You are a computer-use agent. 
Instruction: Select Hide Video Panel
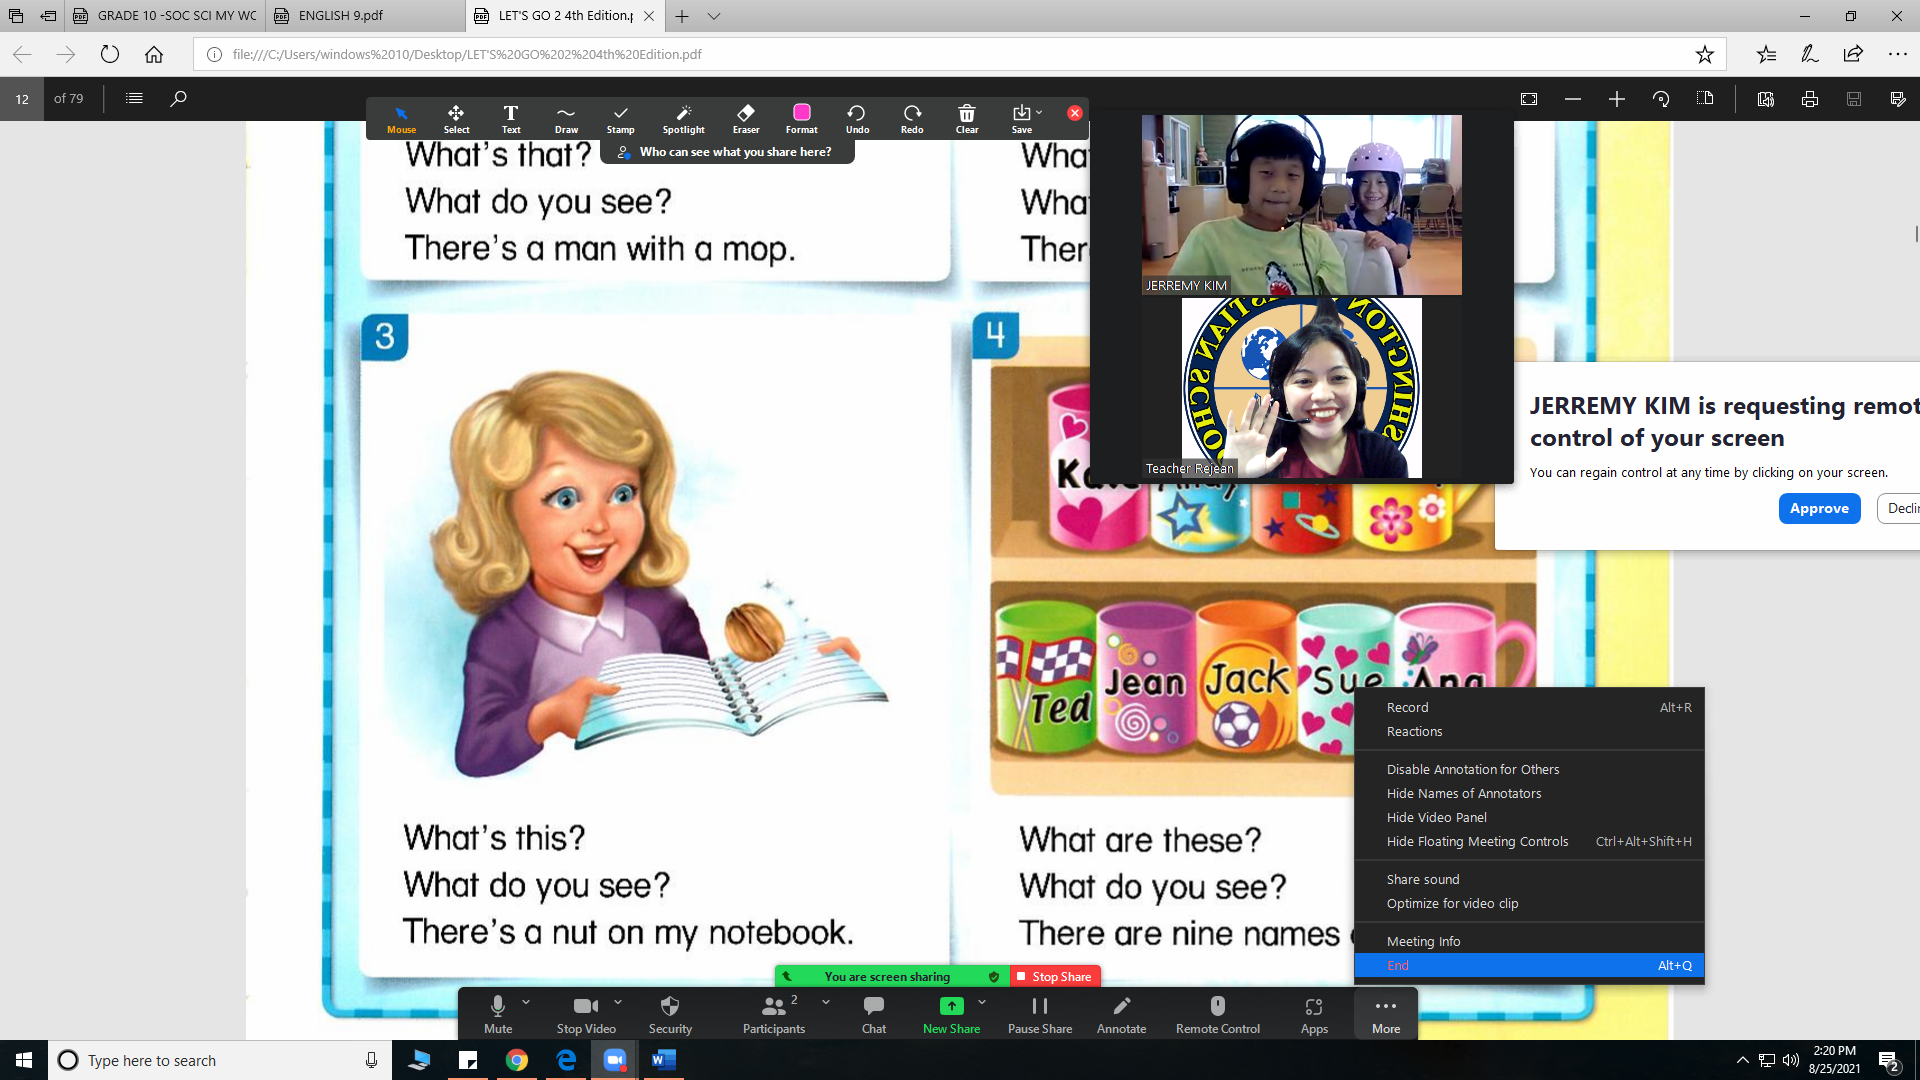click(x=1530, y=817)
